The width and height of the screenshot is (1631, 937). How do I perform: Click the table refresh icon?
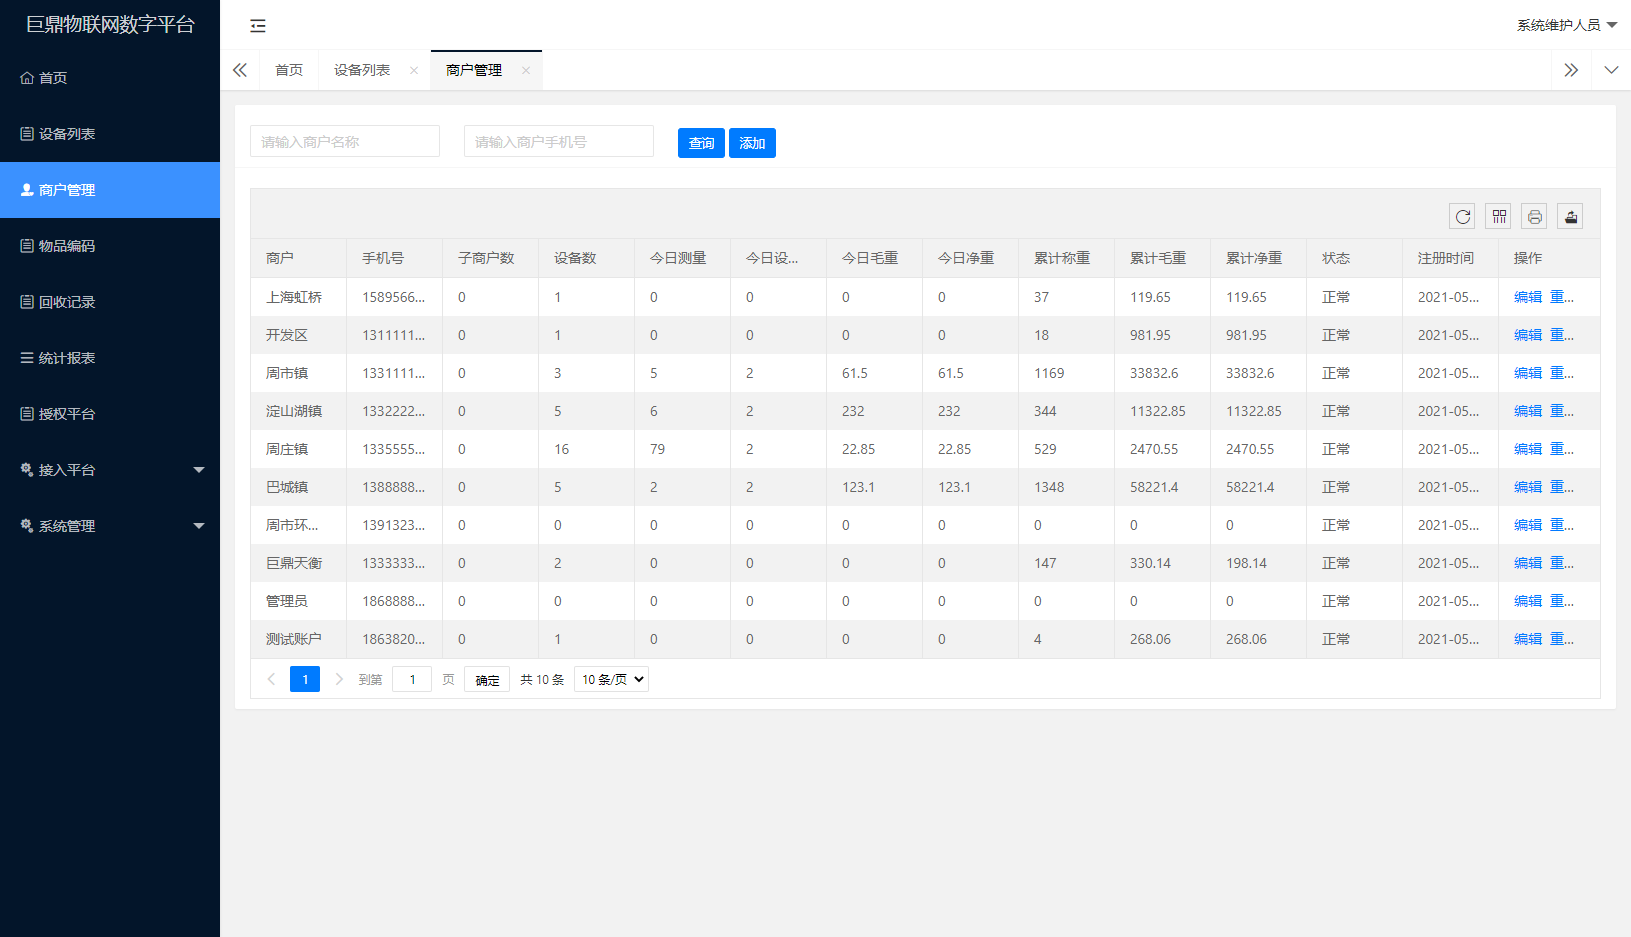(1463, 217)
